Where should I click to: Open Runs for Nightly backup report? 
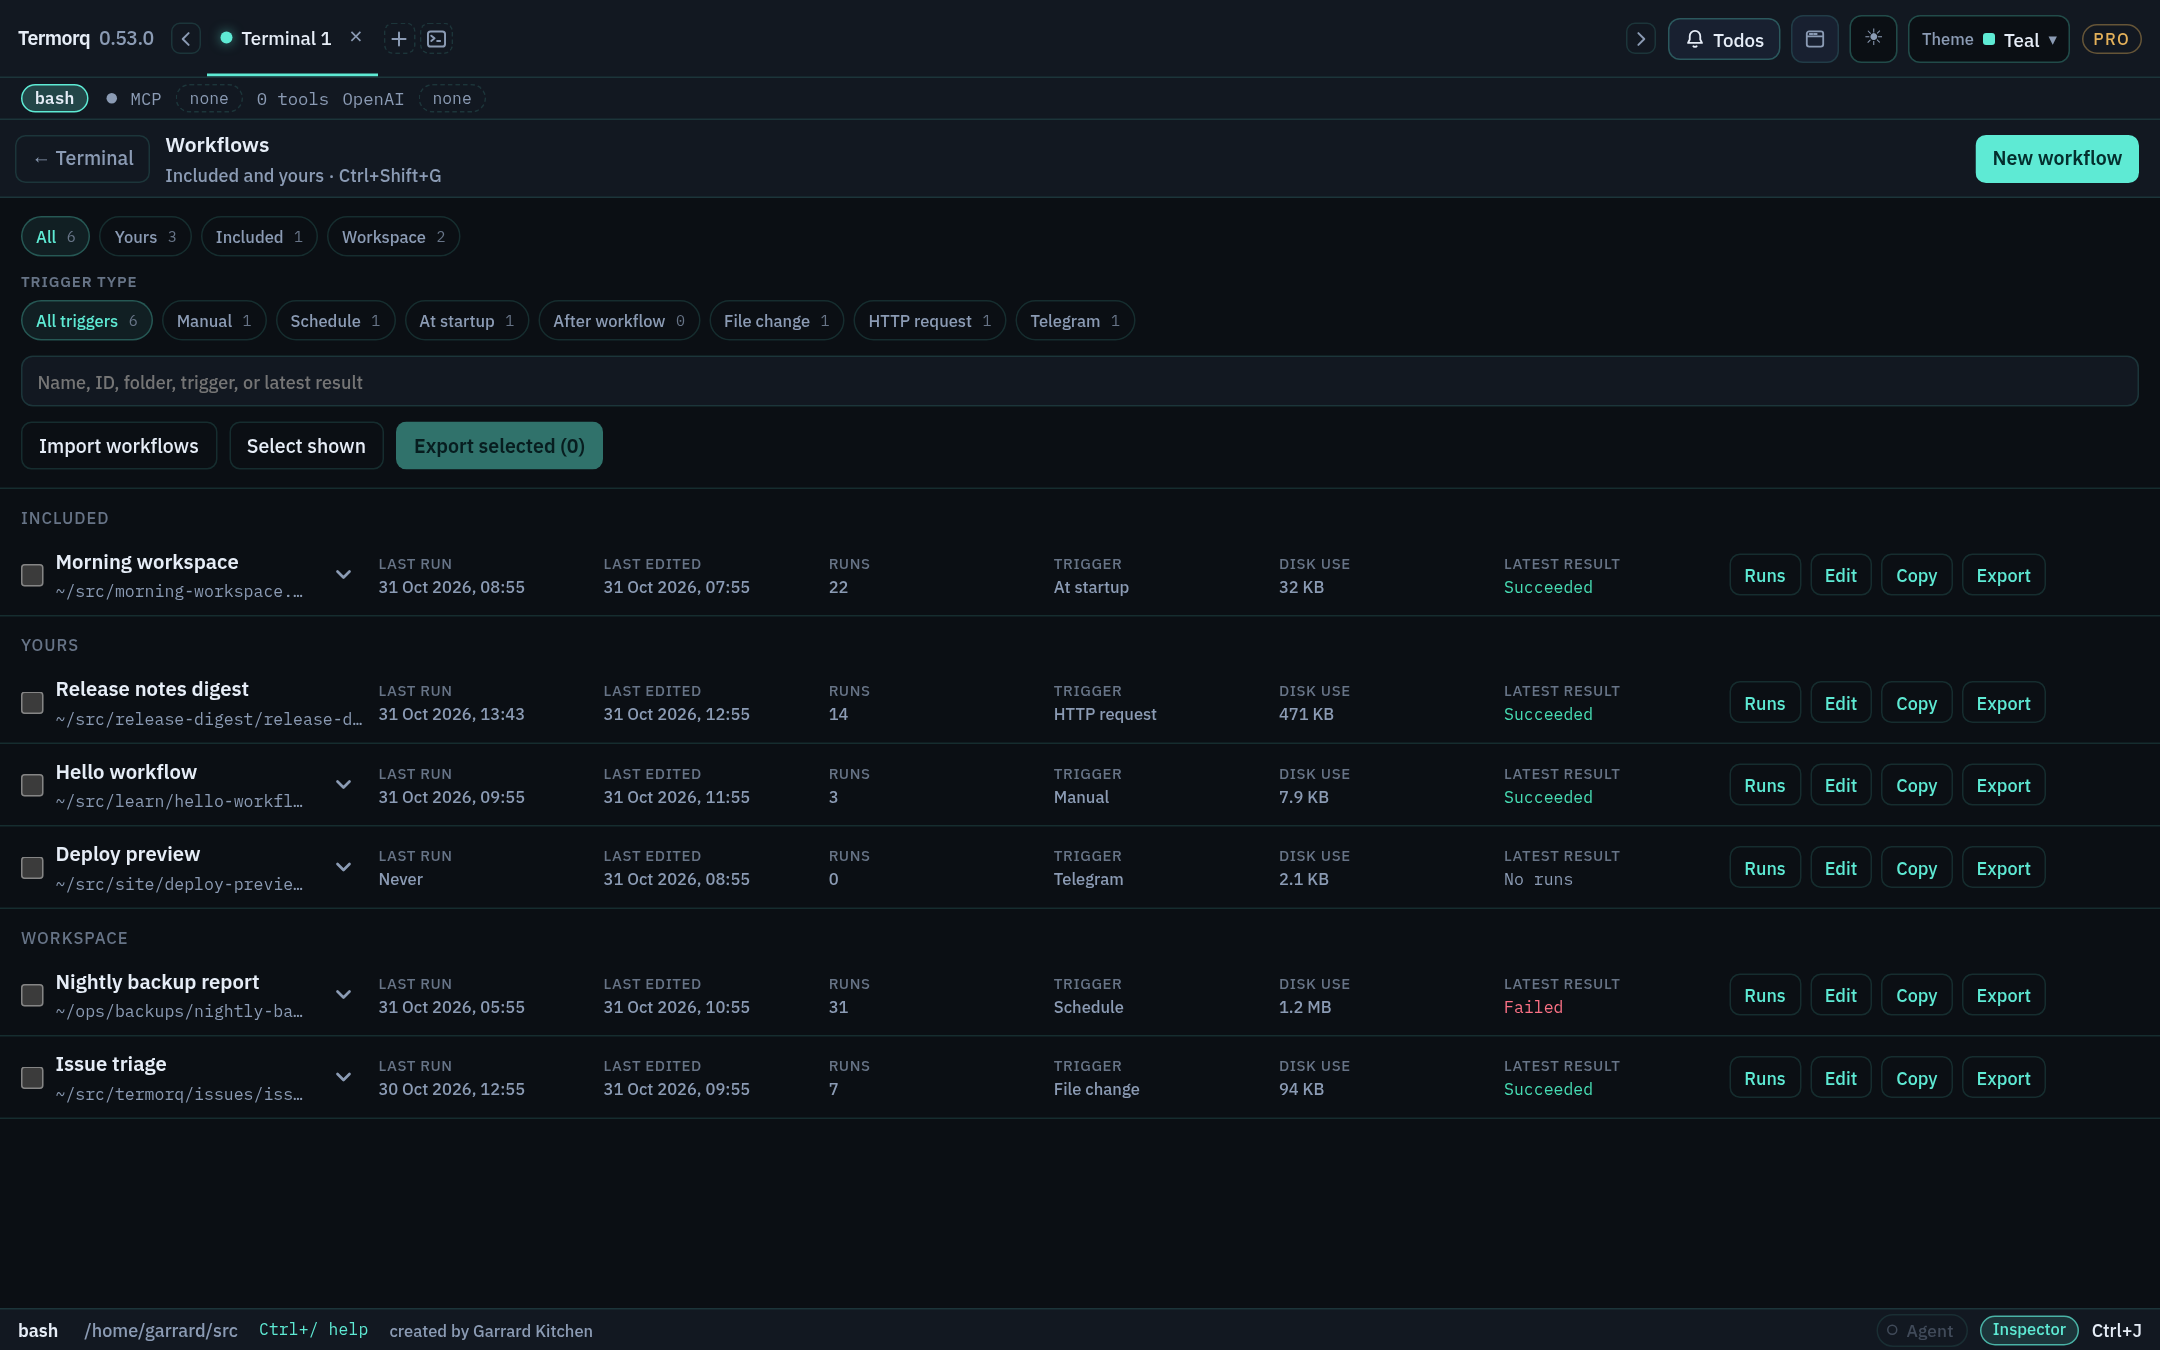(x=1764, y=995)
